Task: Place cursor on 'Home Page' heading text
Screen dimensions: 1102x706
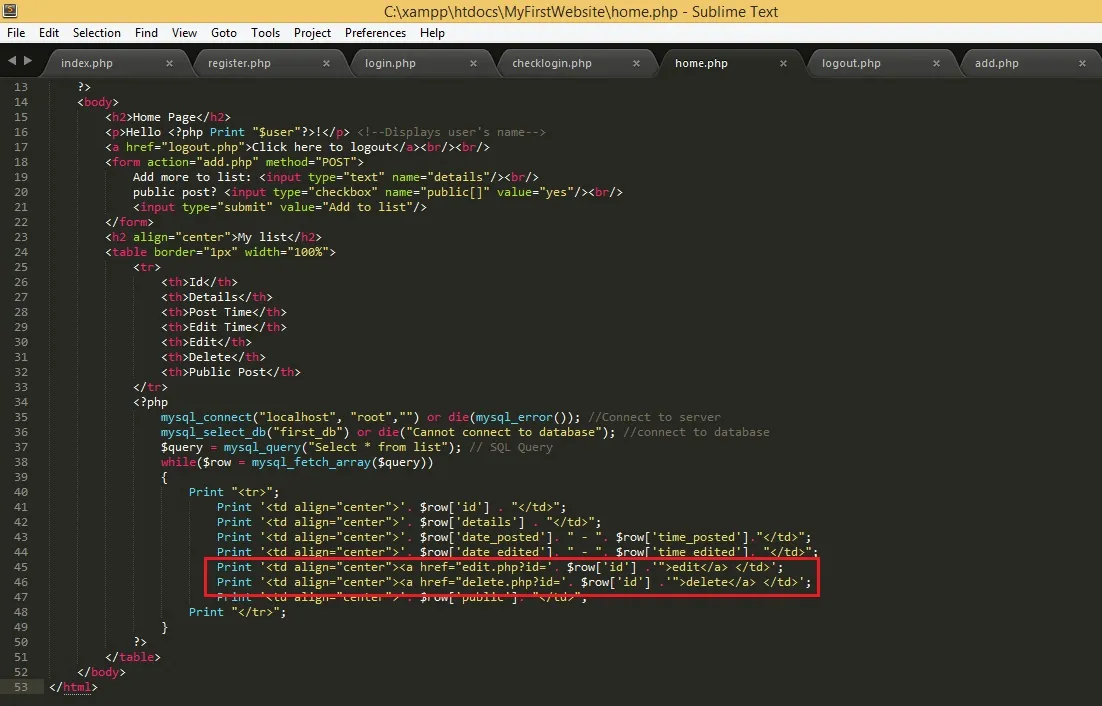Action: point(164,117)
